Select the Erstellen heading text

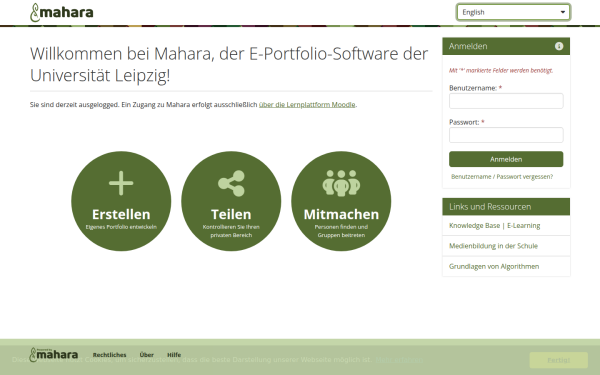coord(121,214)
